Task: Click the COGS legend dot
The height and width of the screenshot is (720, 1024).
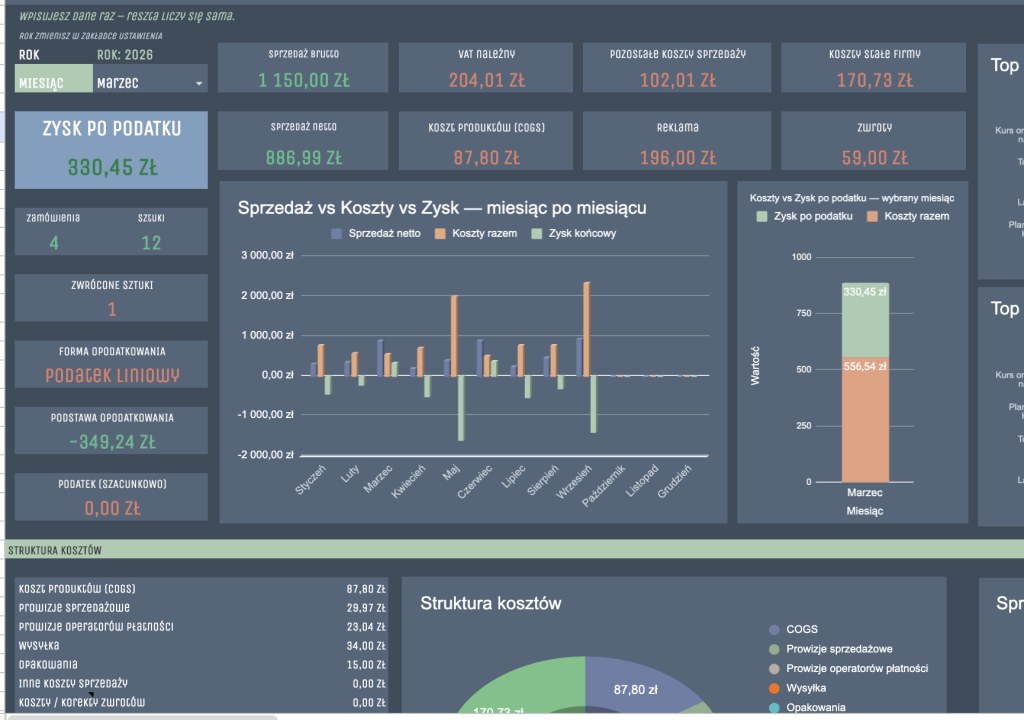Action: point(774,630)
